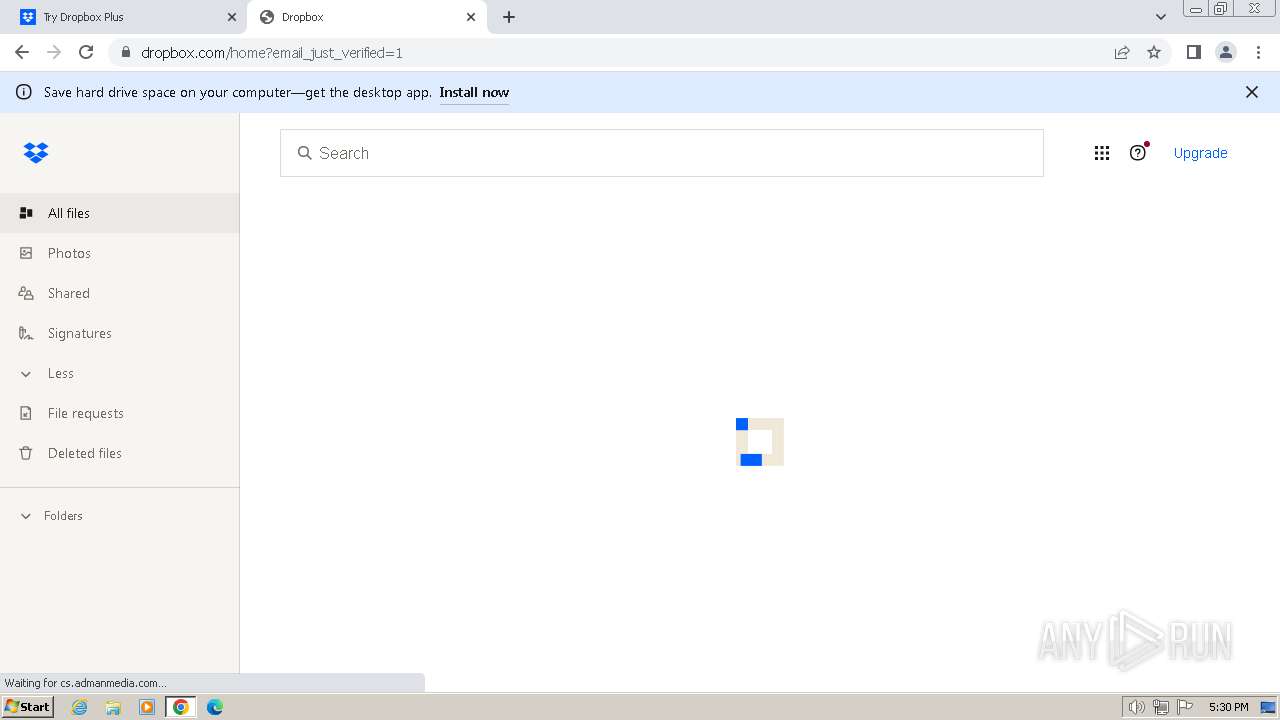Open File requests in sidebar
This screenshot has width=1280, height=720.
pyautogui.click(x=119, y=413)
